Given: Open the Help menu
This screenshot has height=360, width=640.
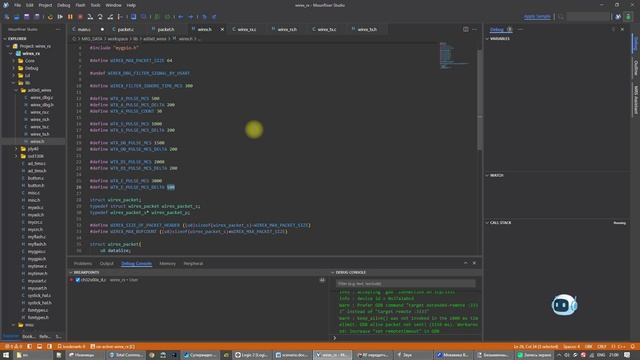Looking at the screenshot, I should pyautogui.click(x=131, y=5).
